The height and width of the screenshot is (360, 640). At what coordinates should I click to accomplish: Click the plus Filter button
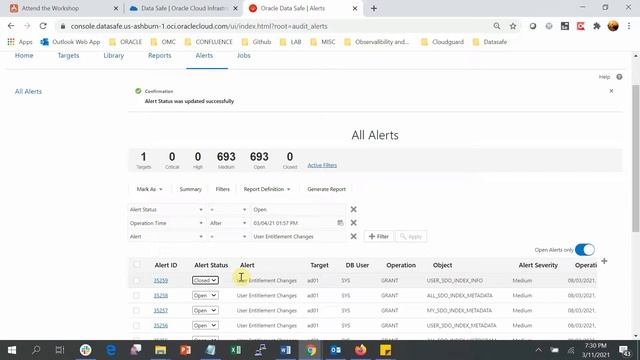(x=379, y=236)
